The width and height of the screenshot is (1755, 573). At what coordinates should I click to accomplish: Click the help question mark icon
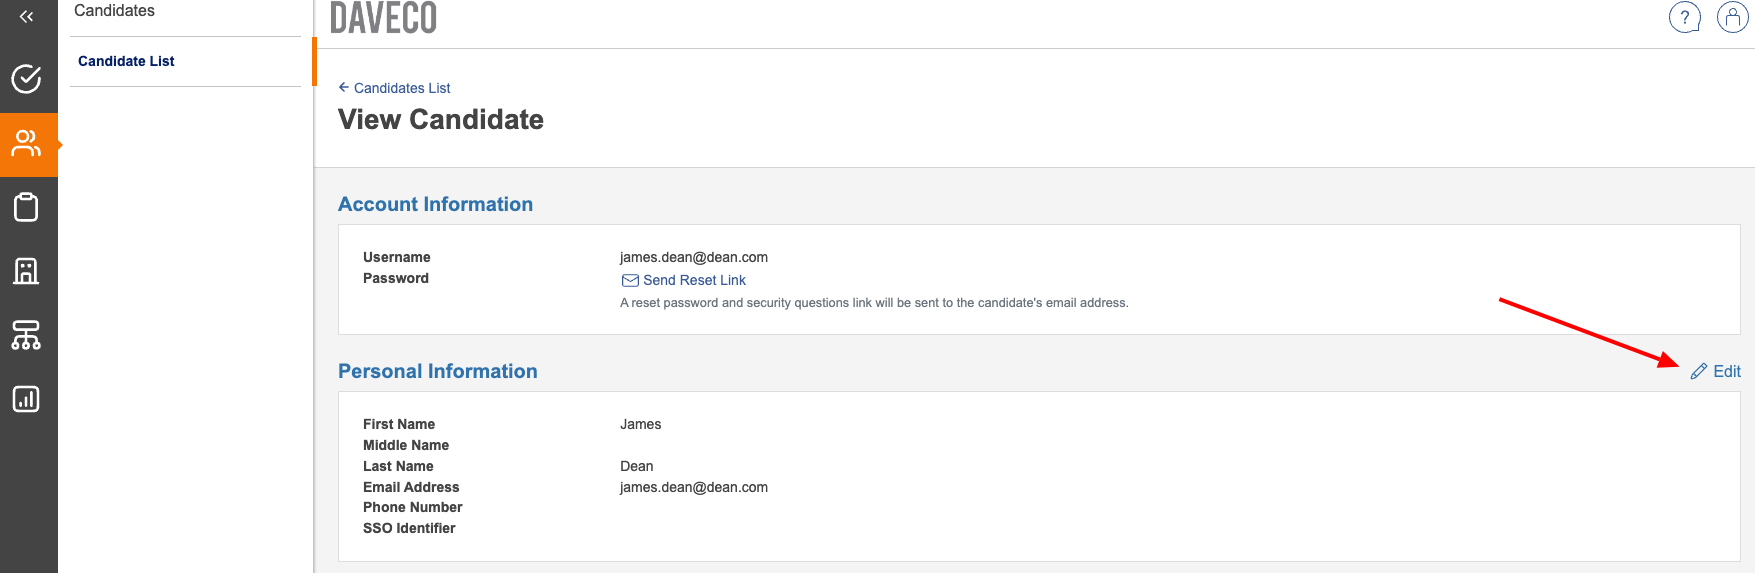(x=1684, y=17)
